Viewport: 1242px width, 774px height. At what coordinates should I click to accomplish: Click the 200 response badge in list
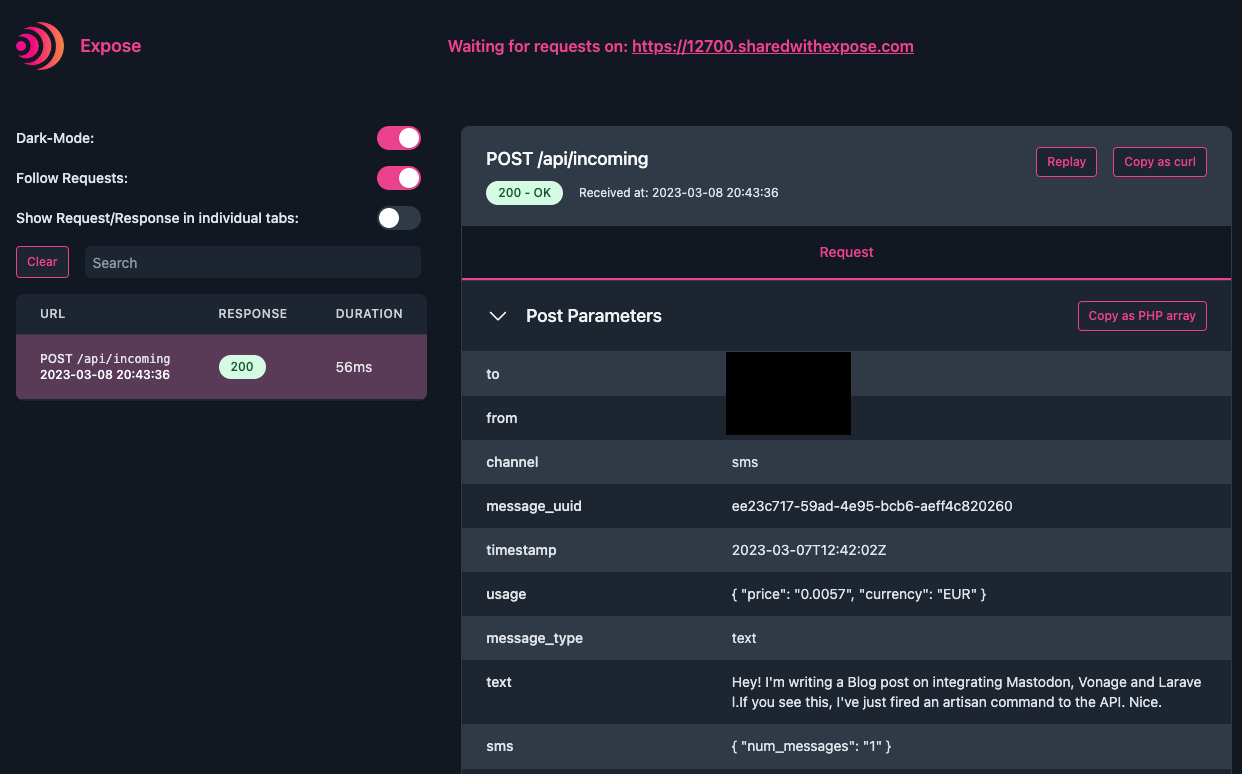click(x=242, y=367)
